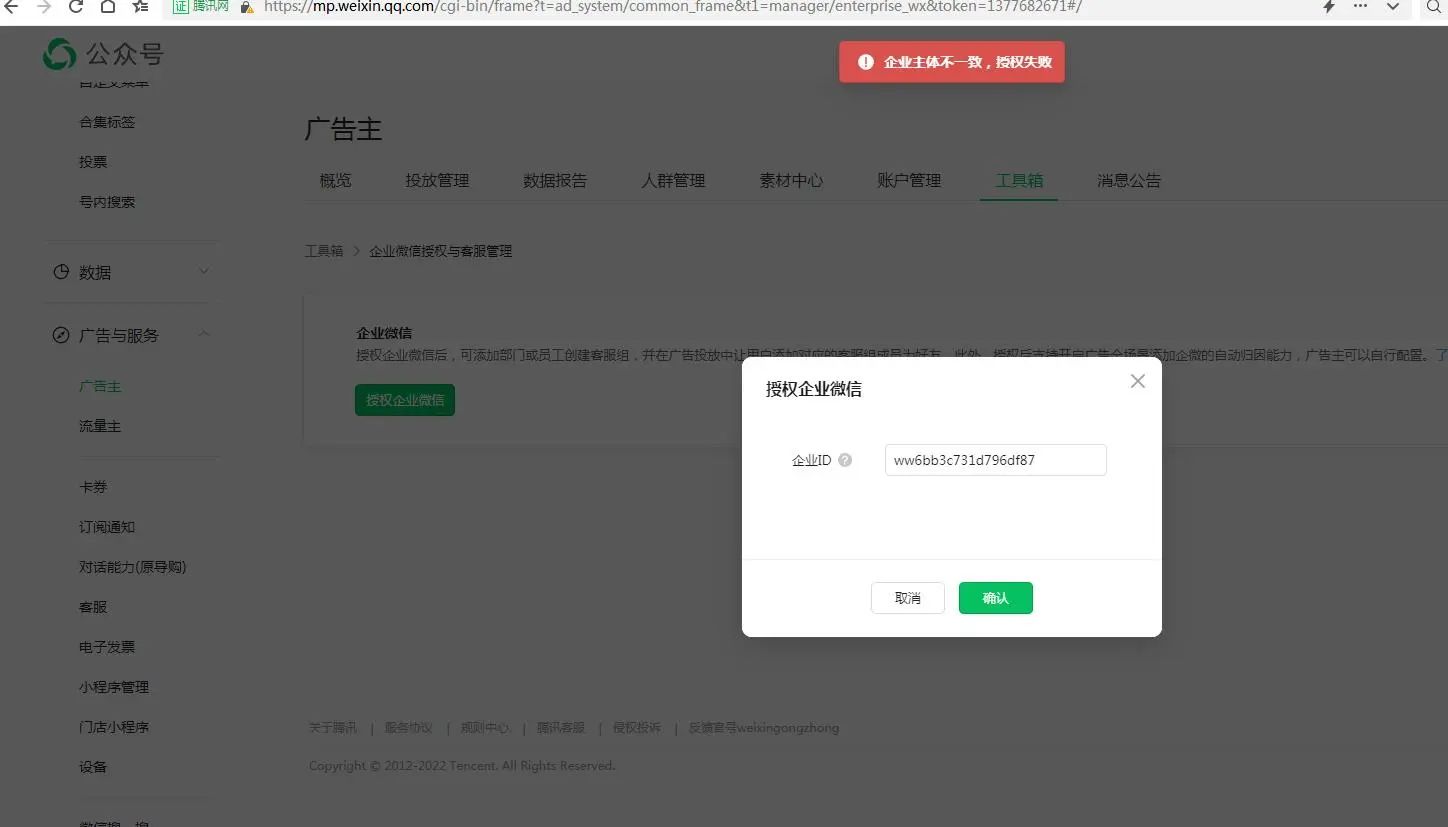1448x827 pixels.
Task: Click the 取消 button
Action: click(x=908, y=598)
